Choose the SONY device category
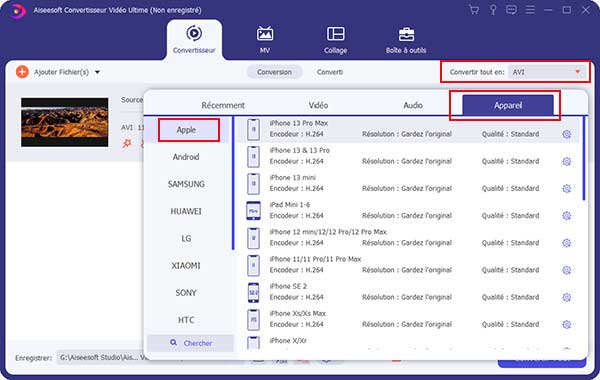This screenshot has width=600, height=380. (186, 293)
